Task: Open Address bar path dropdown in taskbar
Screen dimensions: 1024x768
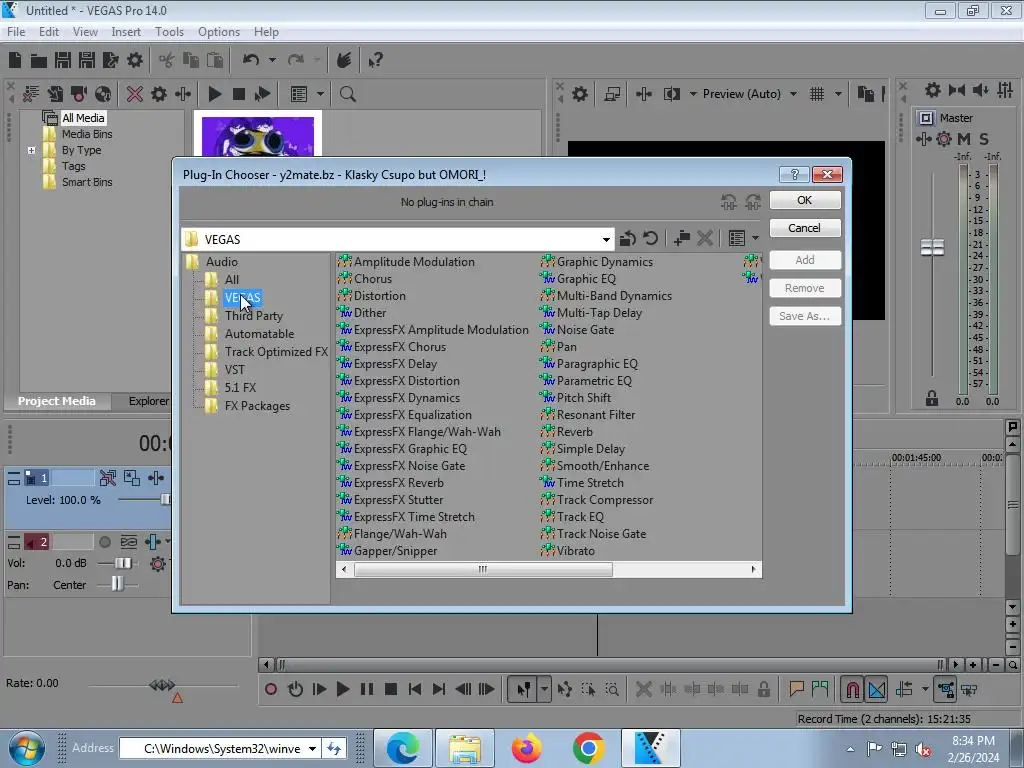Action: [x=312, y=749]
